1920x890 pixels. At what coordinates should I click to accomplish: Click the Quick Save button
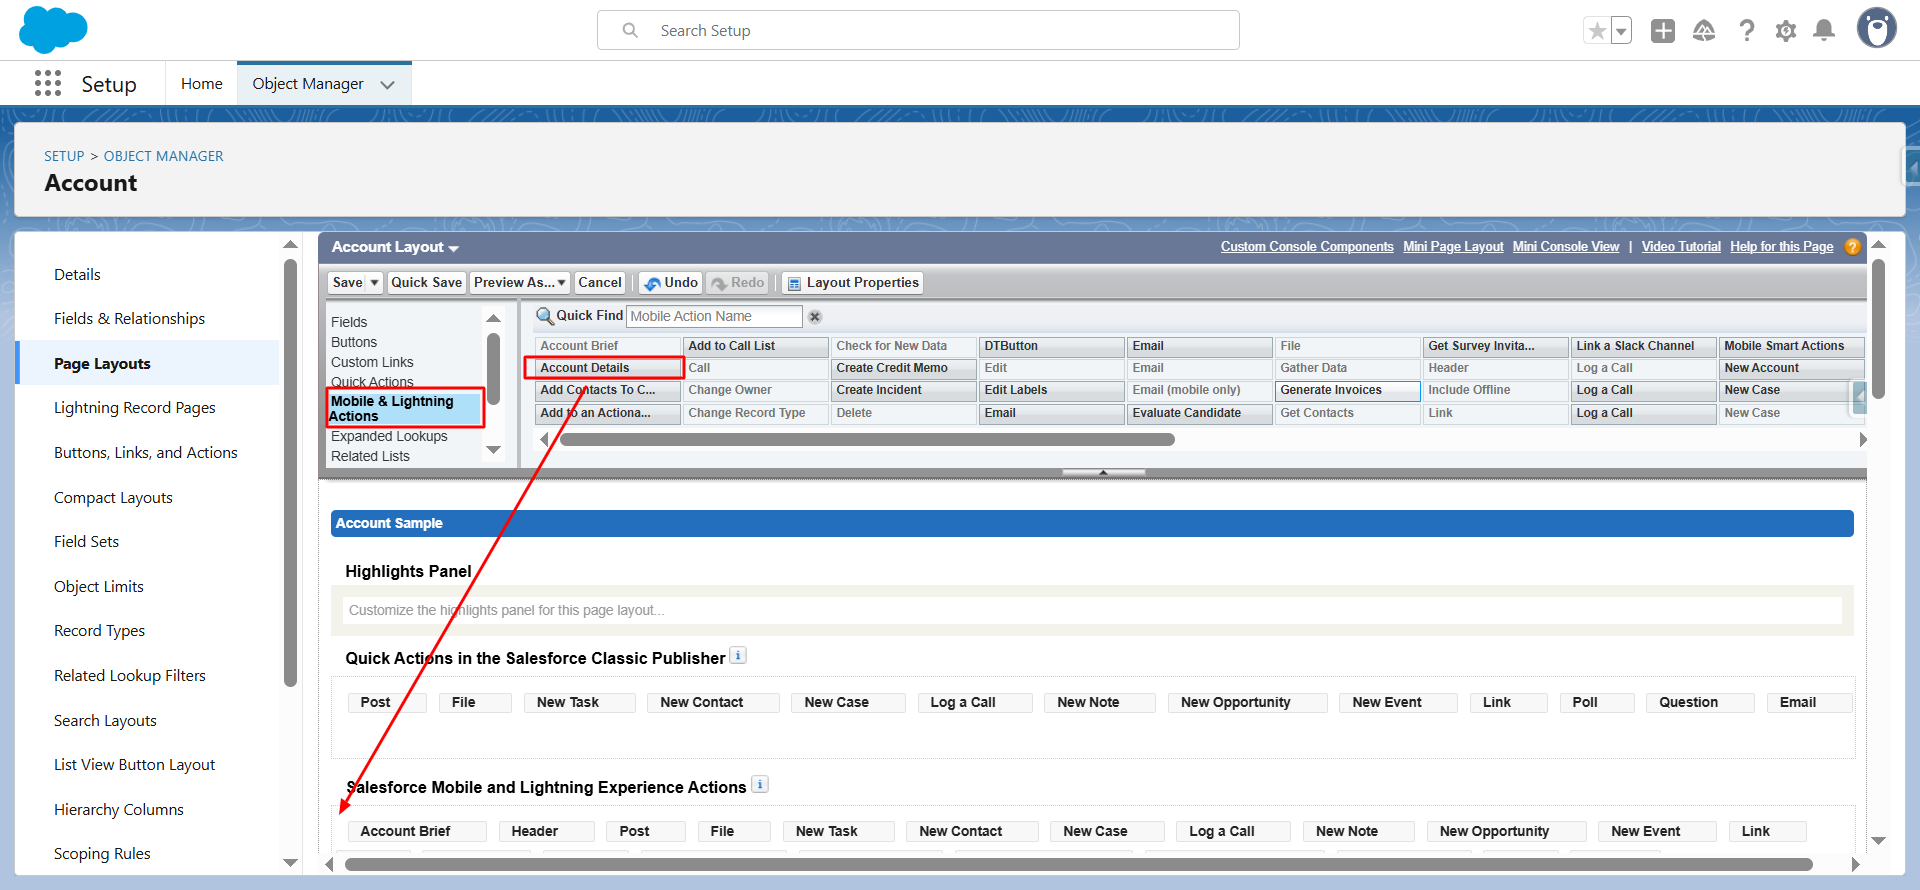[x=426, y=283]
